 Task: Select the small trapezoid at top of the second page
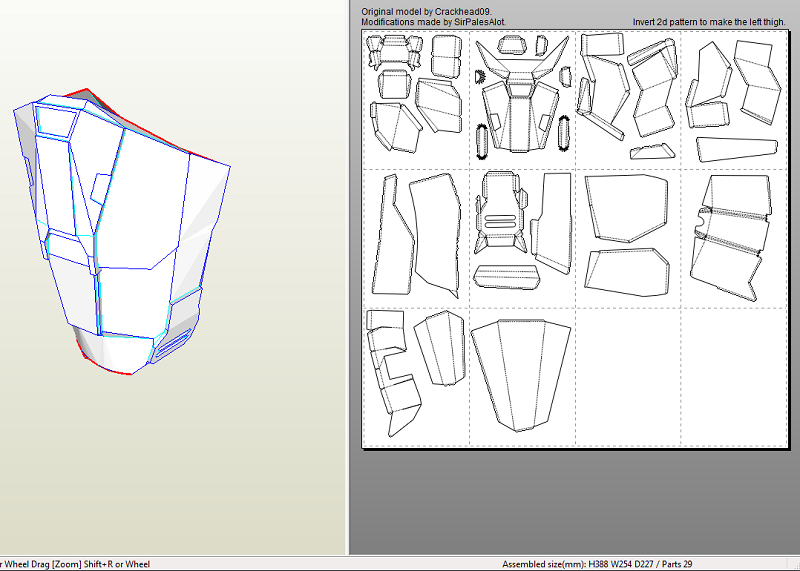pos(513,45)
